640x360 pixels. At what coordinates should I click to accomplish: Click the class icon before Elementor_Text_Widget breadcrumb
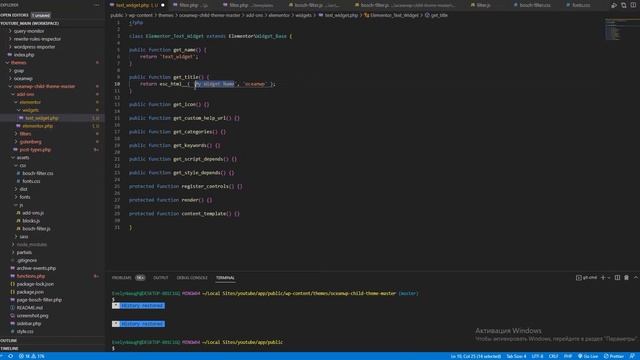(x=367, y=15)
